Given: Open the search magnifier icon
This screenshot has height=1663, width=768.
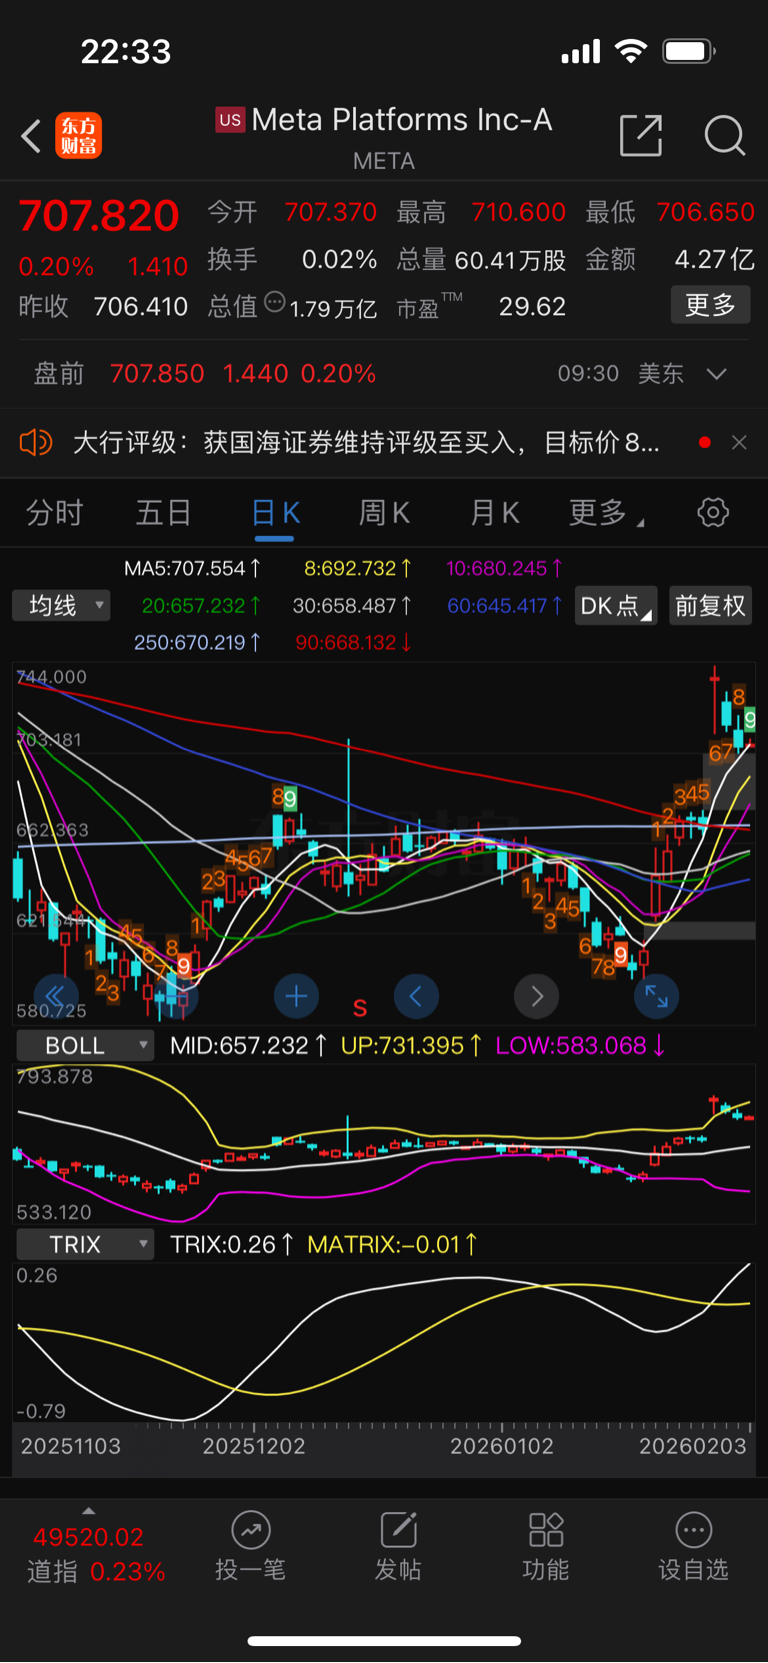Looking at the screenshot, I should tap(724, 135).
